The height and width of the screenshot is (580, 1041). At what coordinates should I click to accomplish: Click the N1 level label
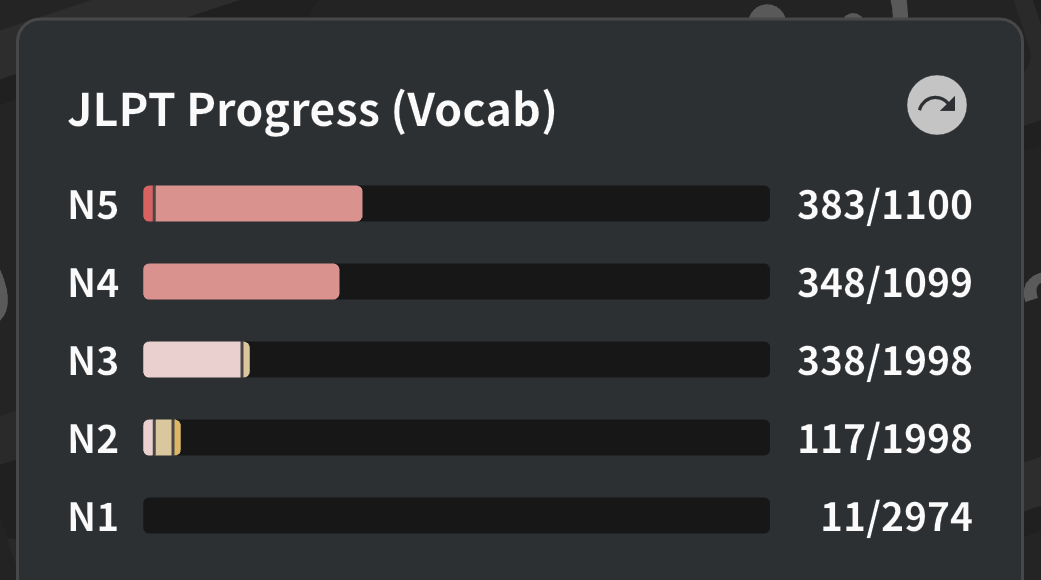pos(93,517)
